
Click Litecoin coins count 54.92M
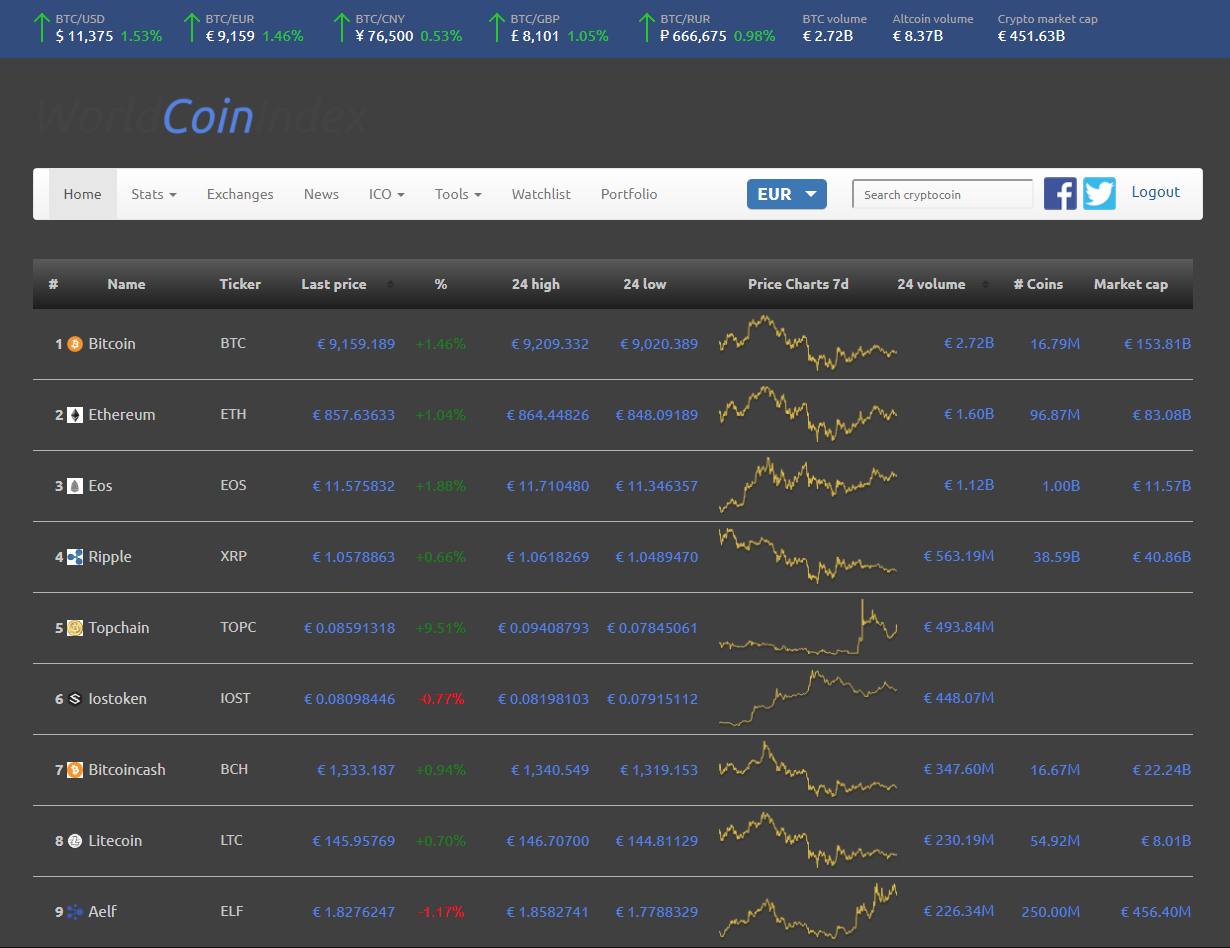(1055, 841)
